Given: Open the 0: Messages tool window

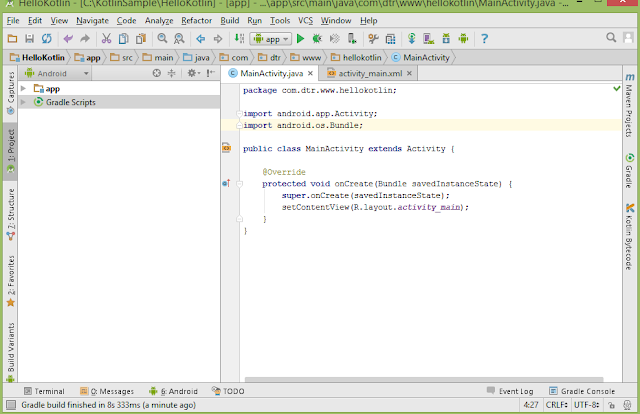Looking at the screenshot, I should coord(107,391).
